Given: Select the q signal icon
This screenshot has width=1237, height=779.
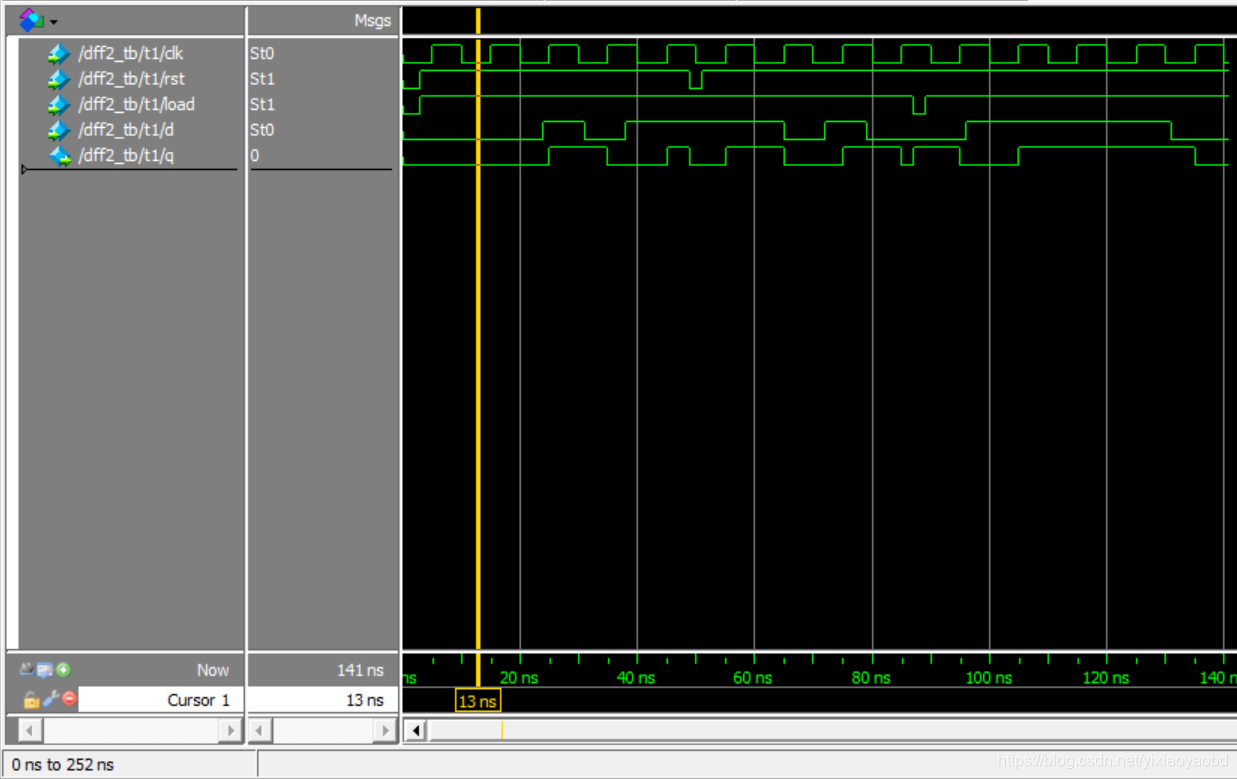Looking at the screenshot, I should 60,156.
